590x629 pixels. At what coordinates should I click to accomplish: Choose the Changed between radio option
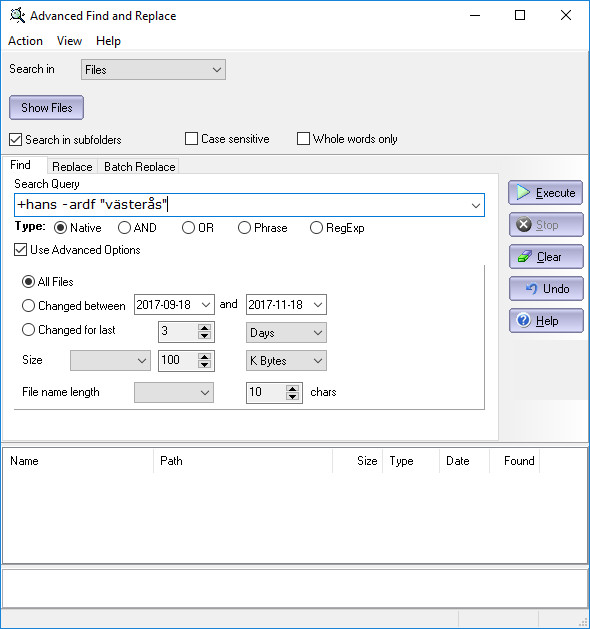(x=28, y=306)
